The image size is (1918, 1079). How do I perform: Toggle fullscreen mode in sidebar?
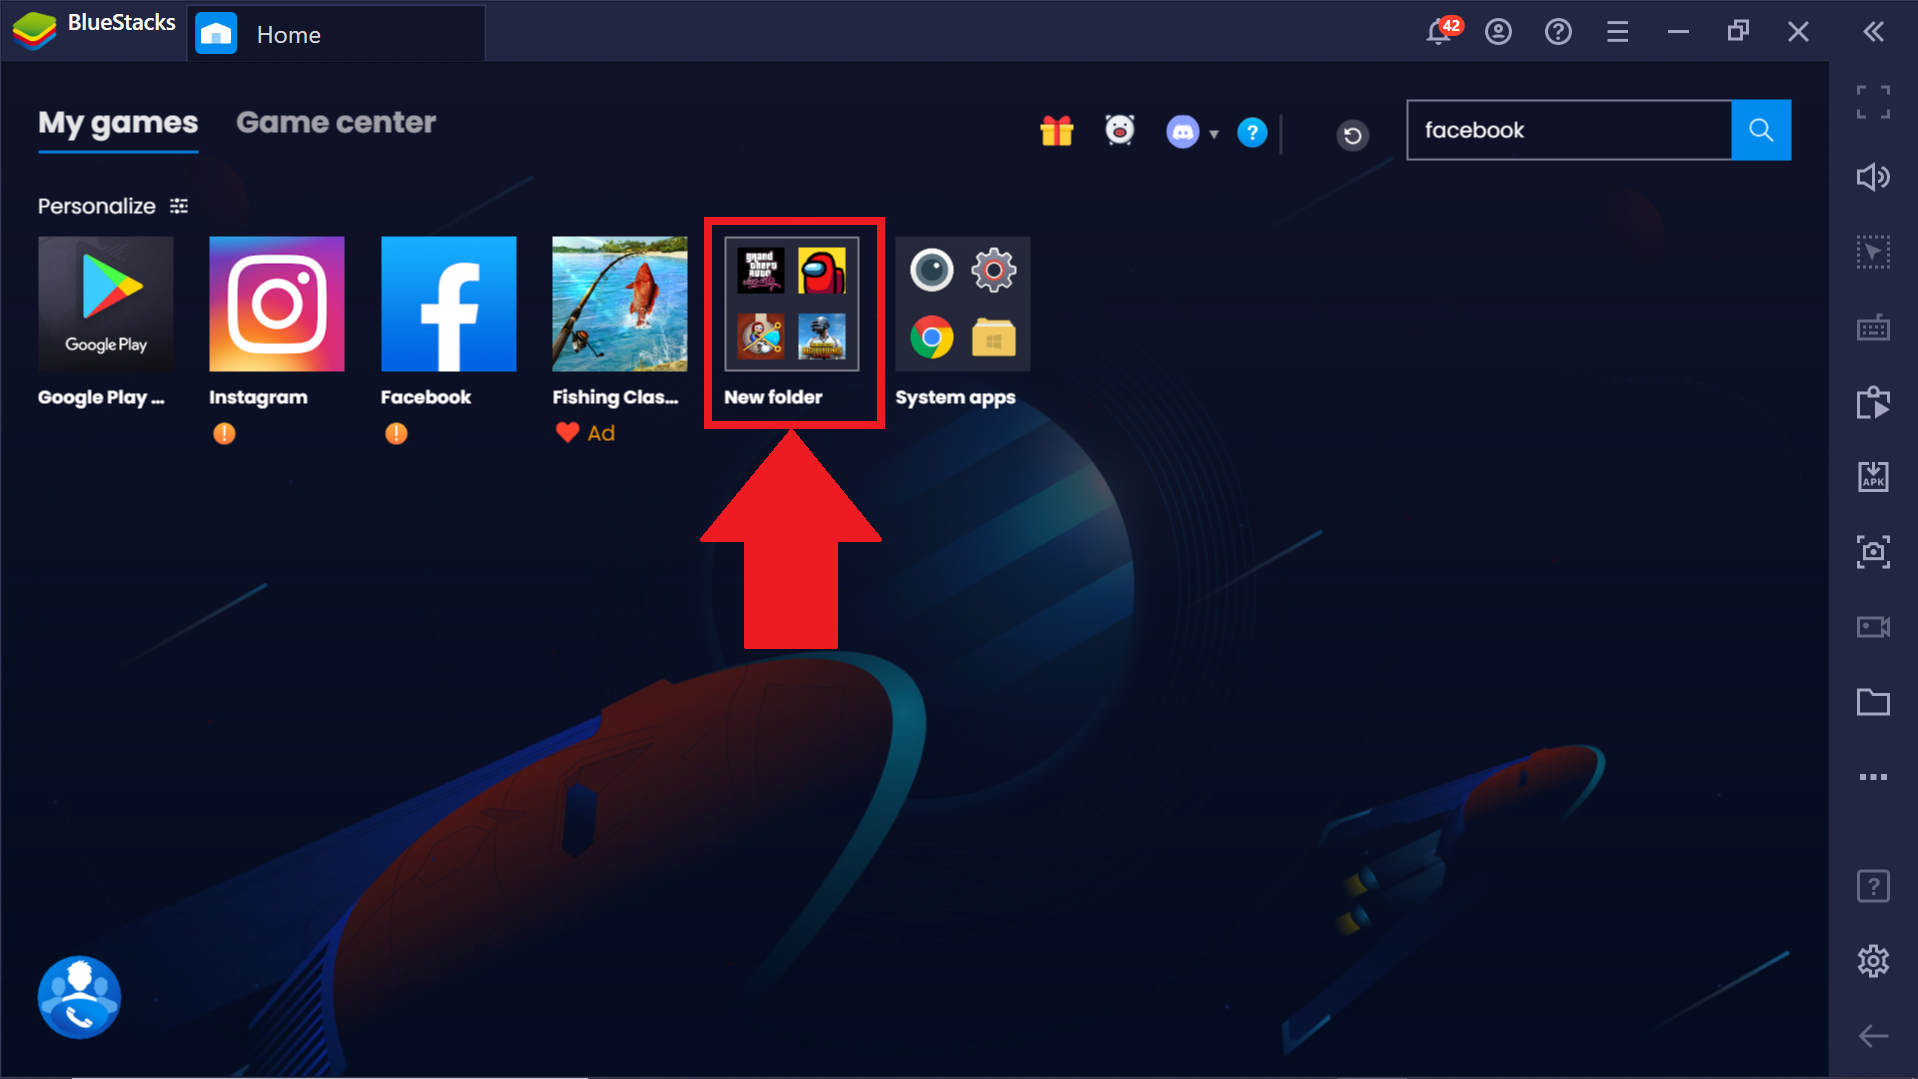(1872, 102)
